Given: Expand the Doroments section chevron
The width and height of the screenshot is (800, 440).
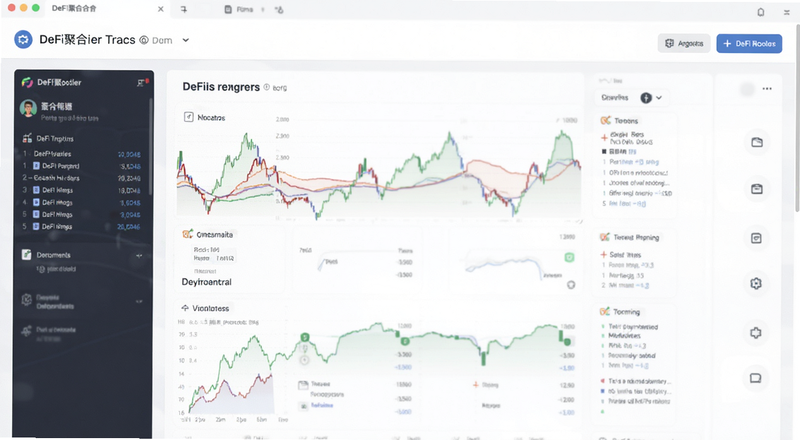Looking at the screenshot, I should coord(139,255).
